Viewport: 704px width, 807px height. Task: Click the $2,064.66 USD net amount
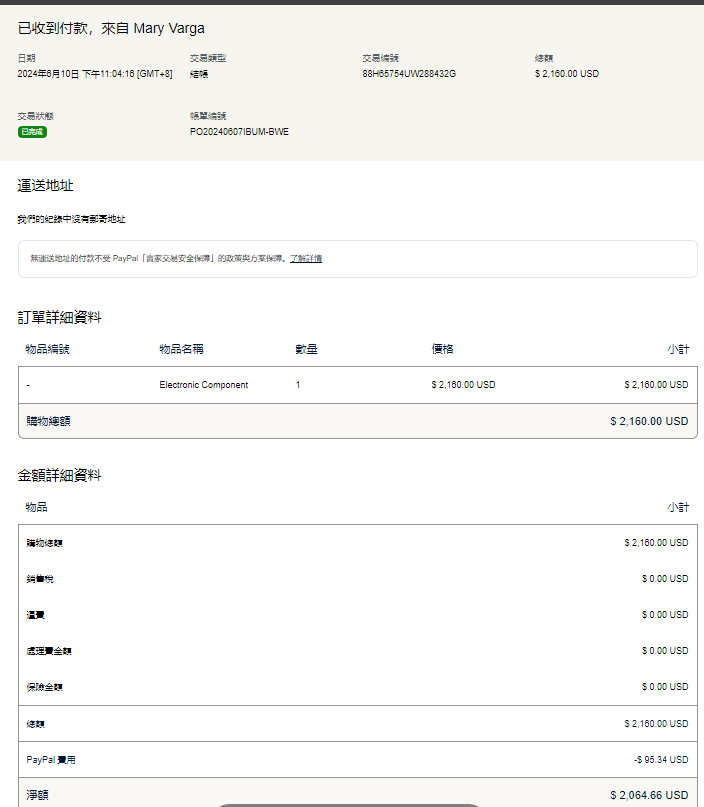click(649, 795)
